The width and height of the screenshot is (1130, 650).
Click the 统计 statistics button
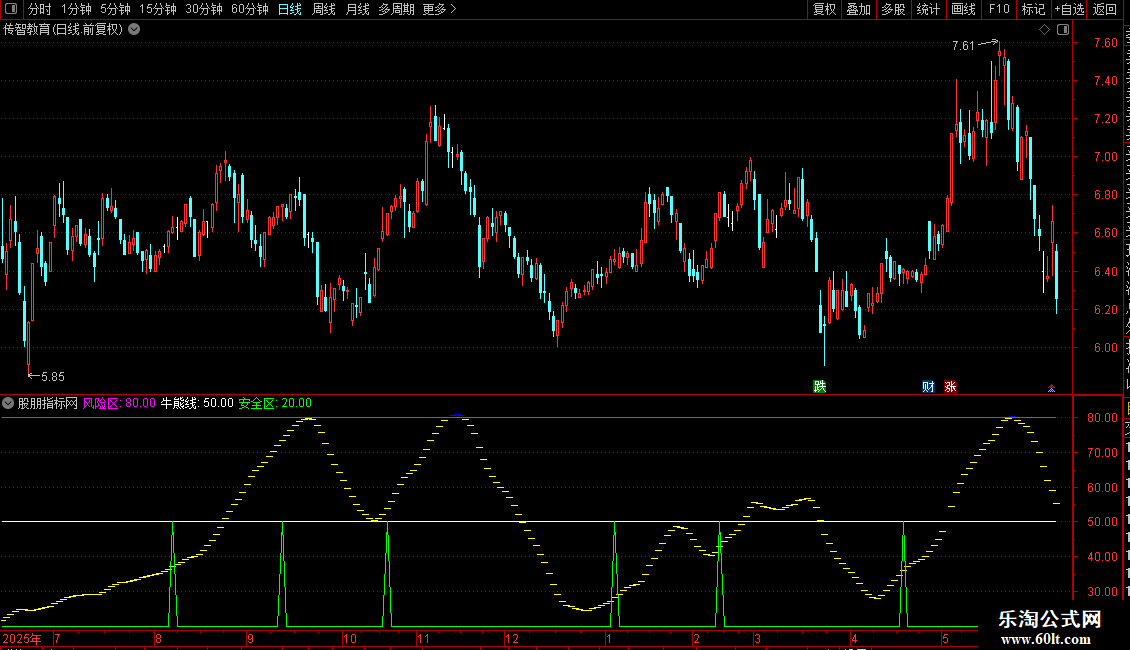pos(928,9)
